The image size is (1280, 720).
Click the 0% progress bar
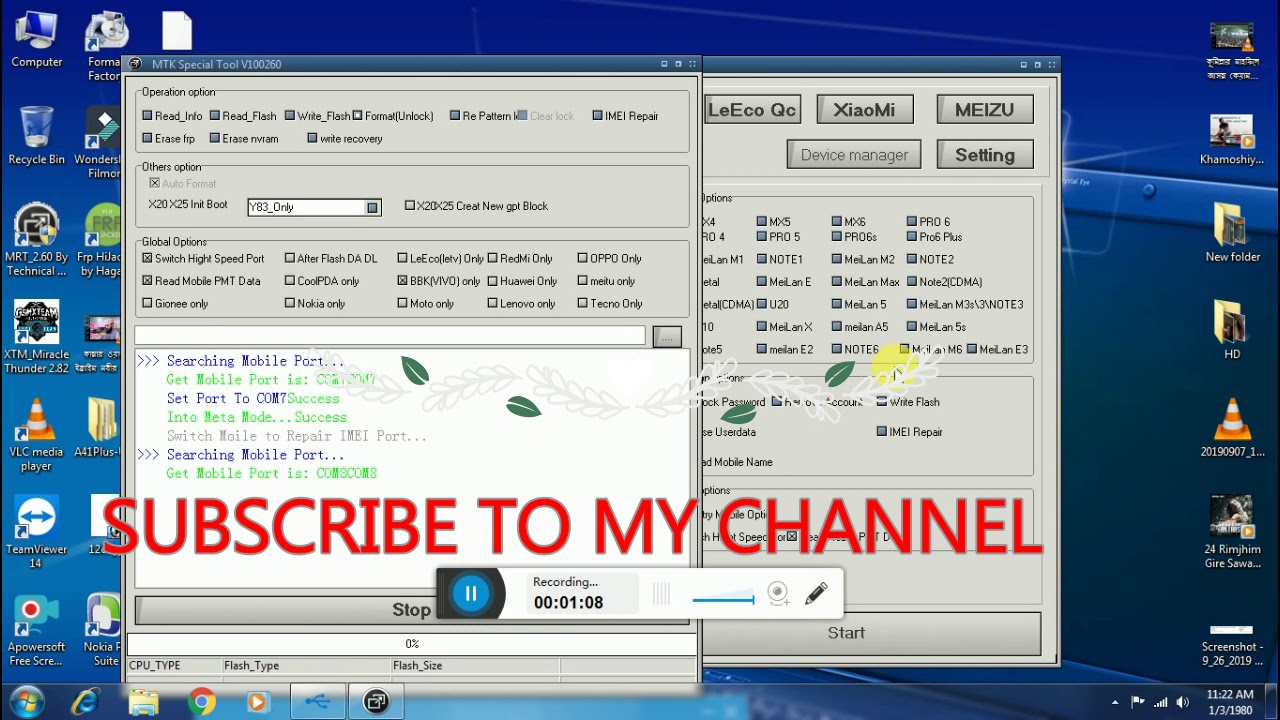point(412,644)
